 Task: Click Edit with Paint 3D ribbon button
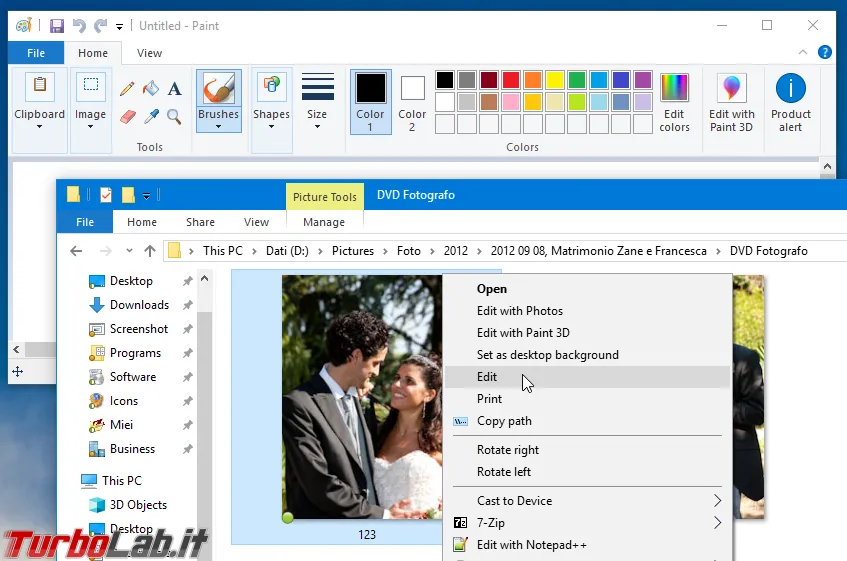point(731,103)
